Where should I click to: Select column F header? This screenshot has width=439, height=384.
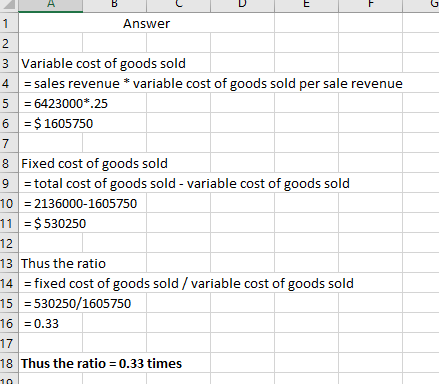(370, 6)
